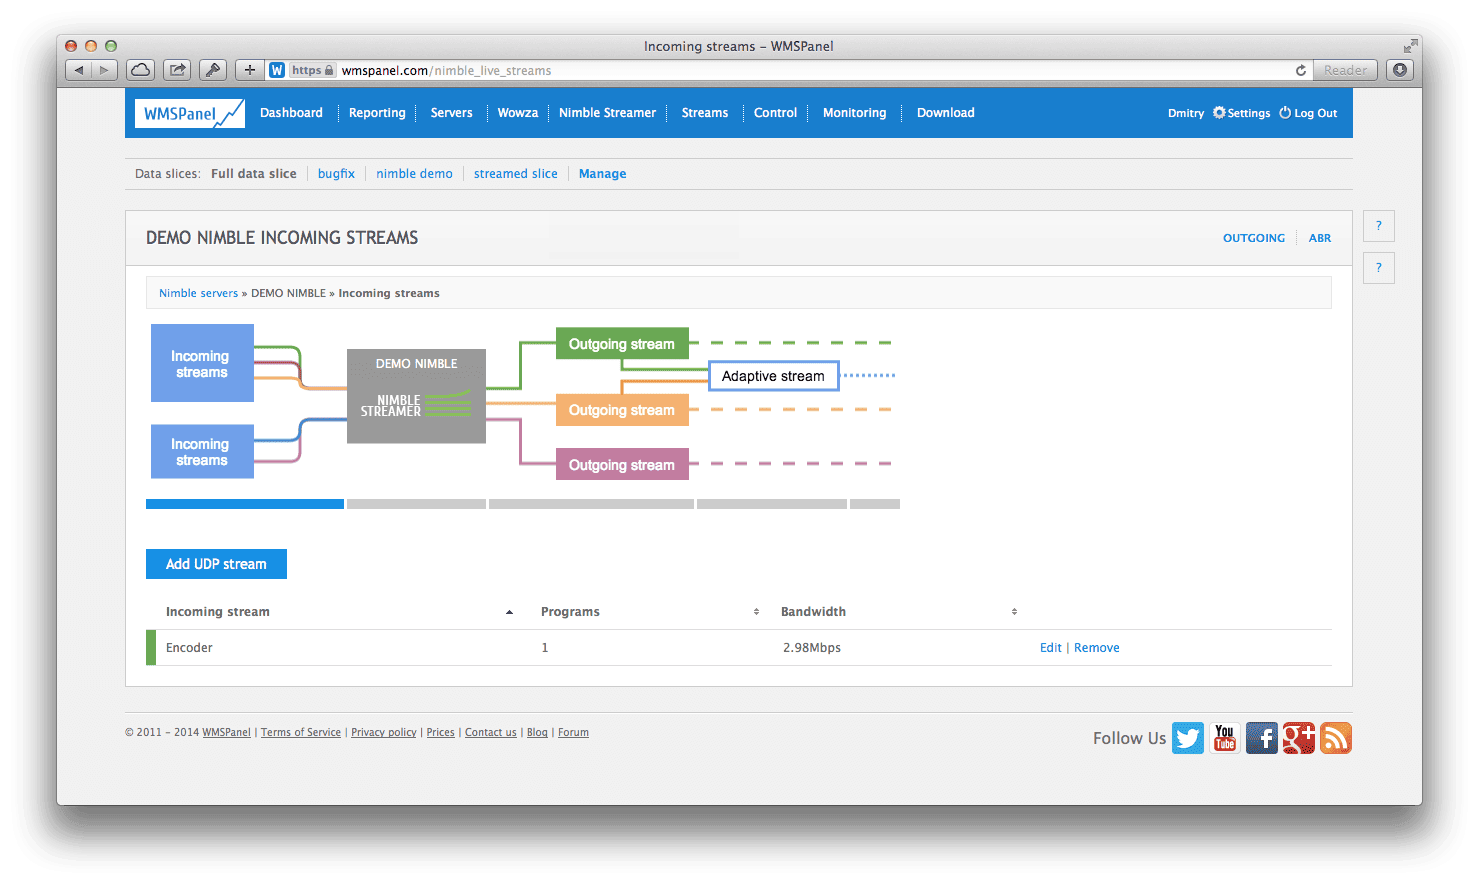The image size is (1479, 884).
Task: Open the Forum footer link
Action: pyautogui.click(x=573, y=733)
